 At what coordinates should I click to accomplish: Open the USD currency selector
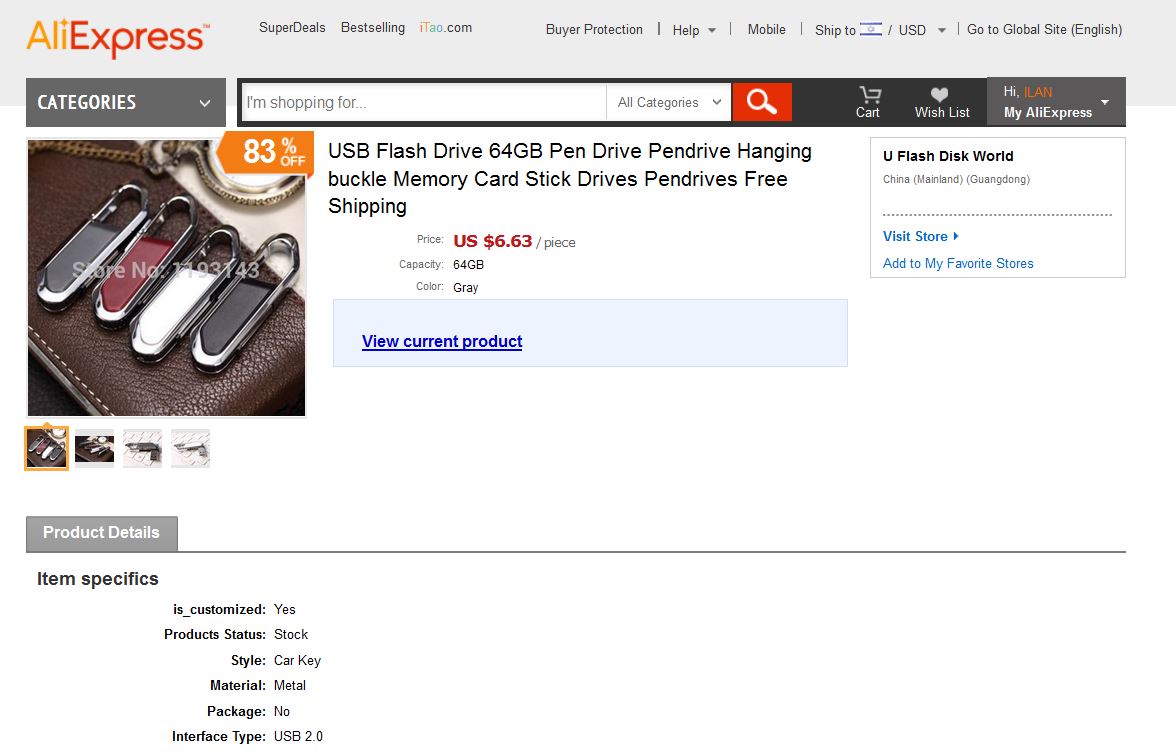[921, 30]
